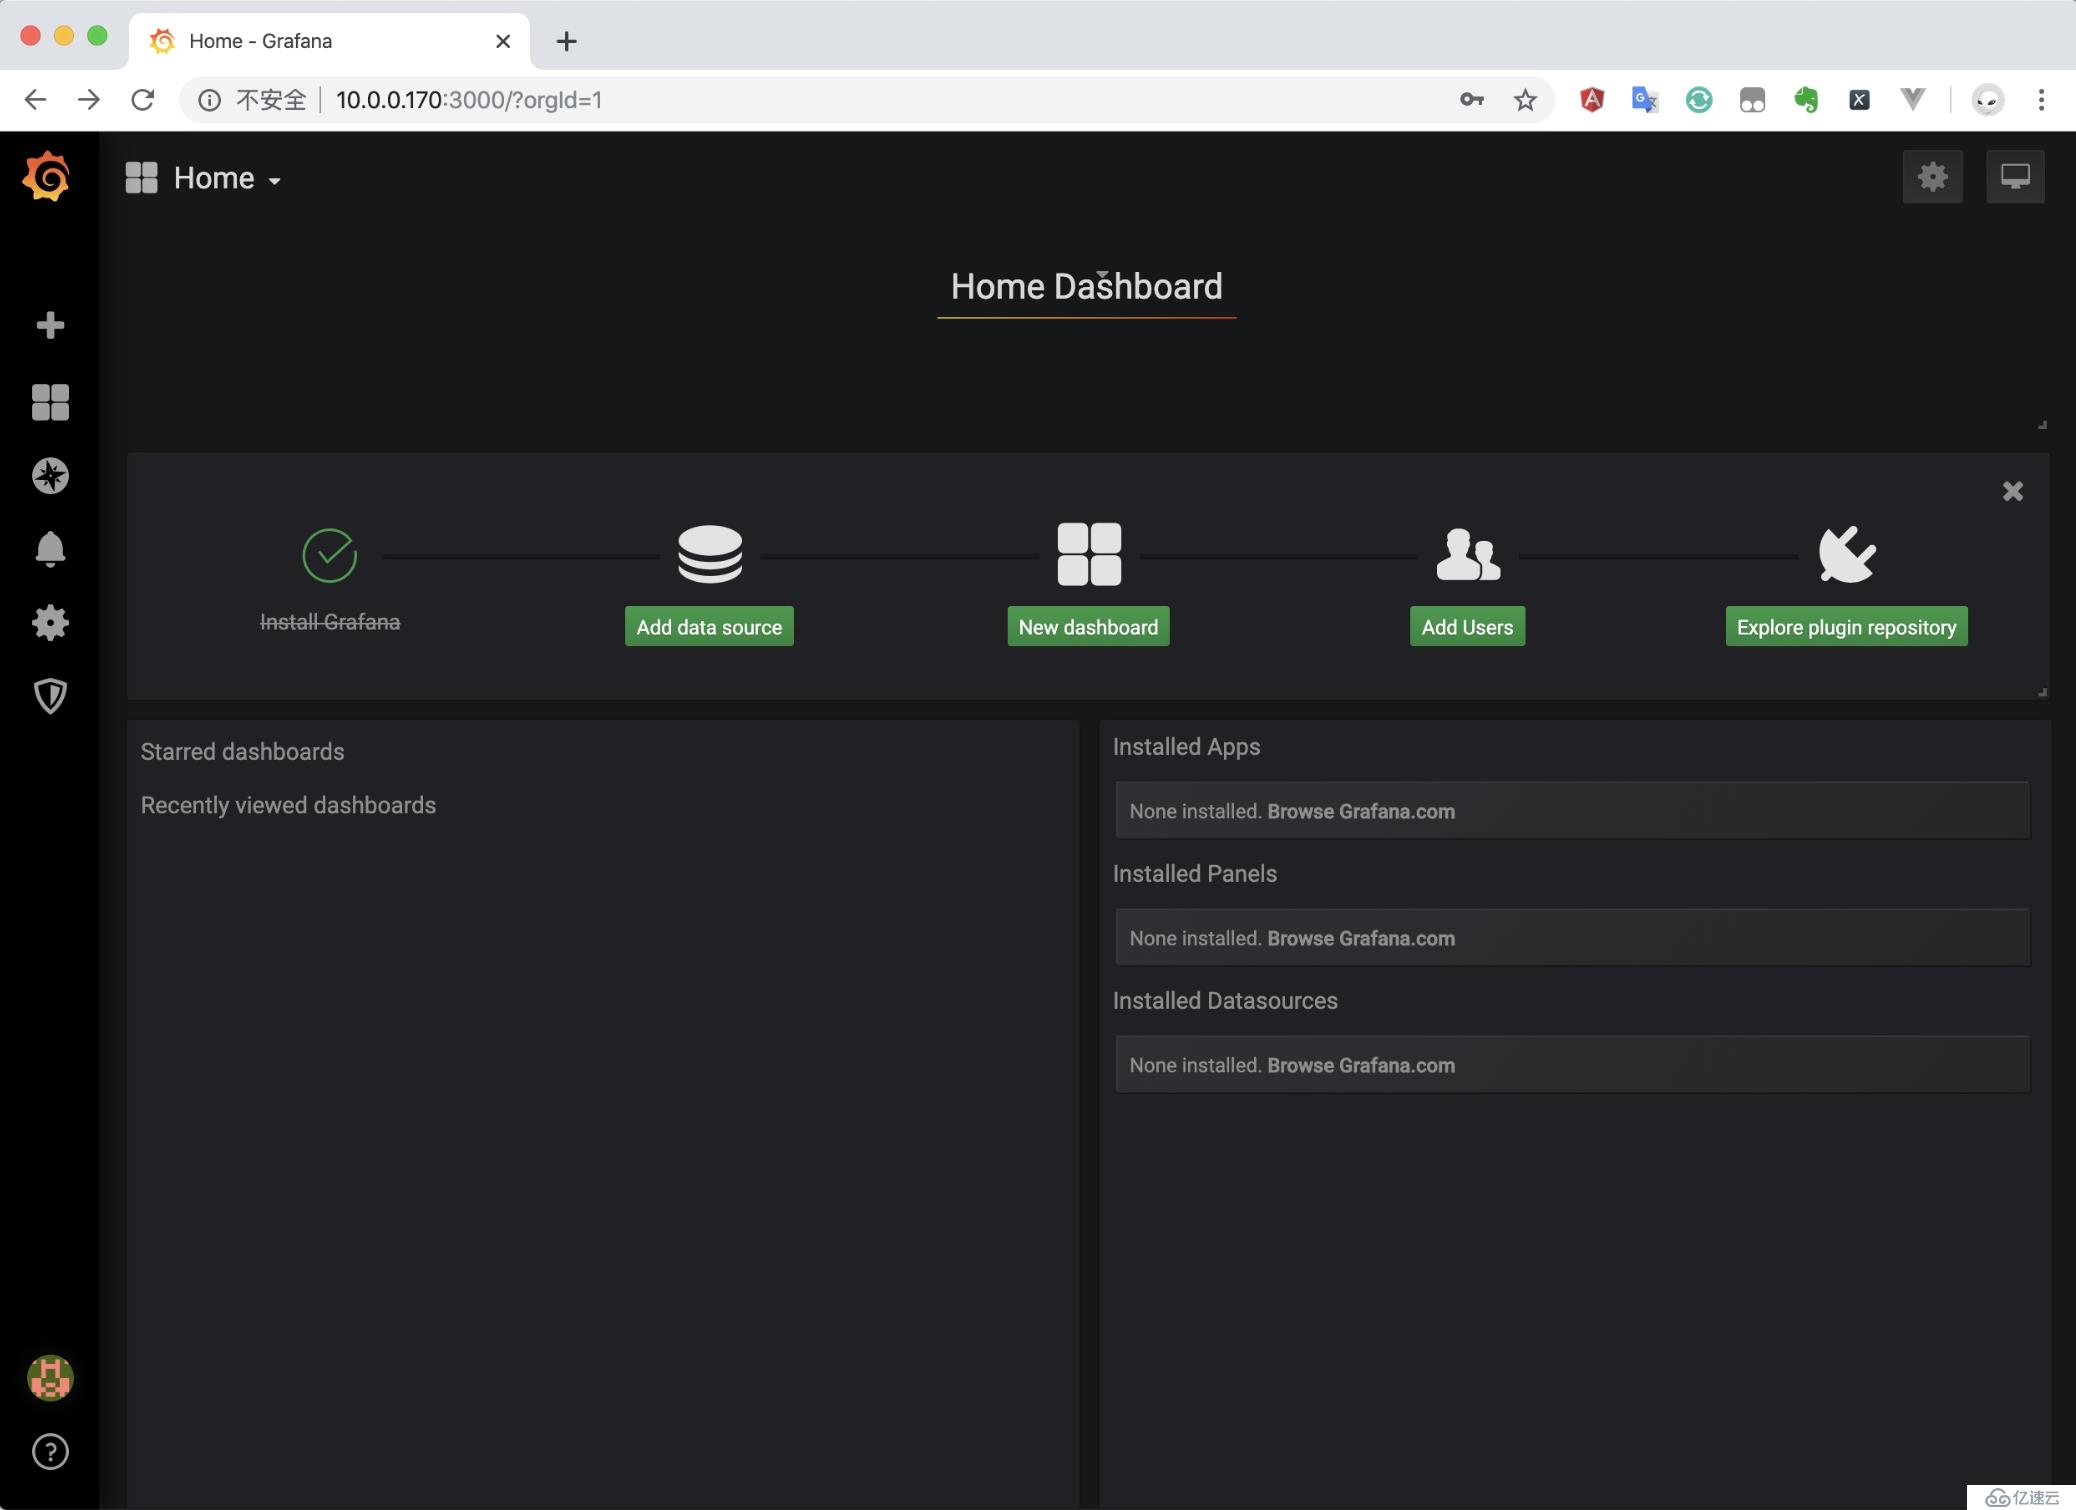The width and height of the screenshot is (2076, 1510).
Task: Click the green Install Grafana checkmark
Action: [x=330, y=555]
